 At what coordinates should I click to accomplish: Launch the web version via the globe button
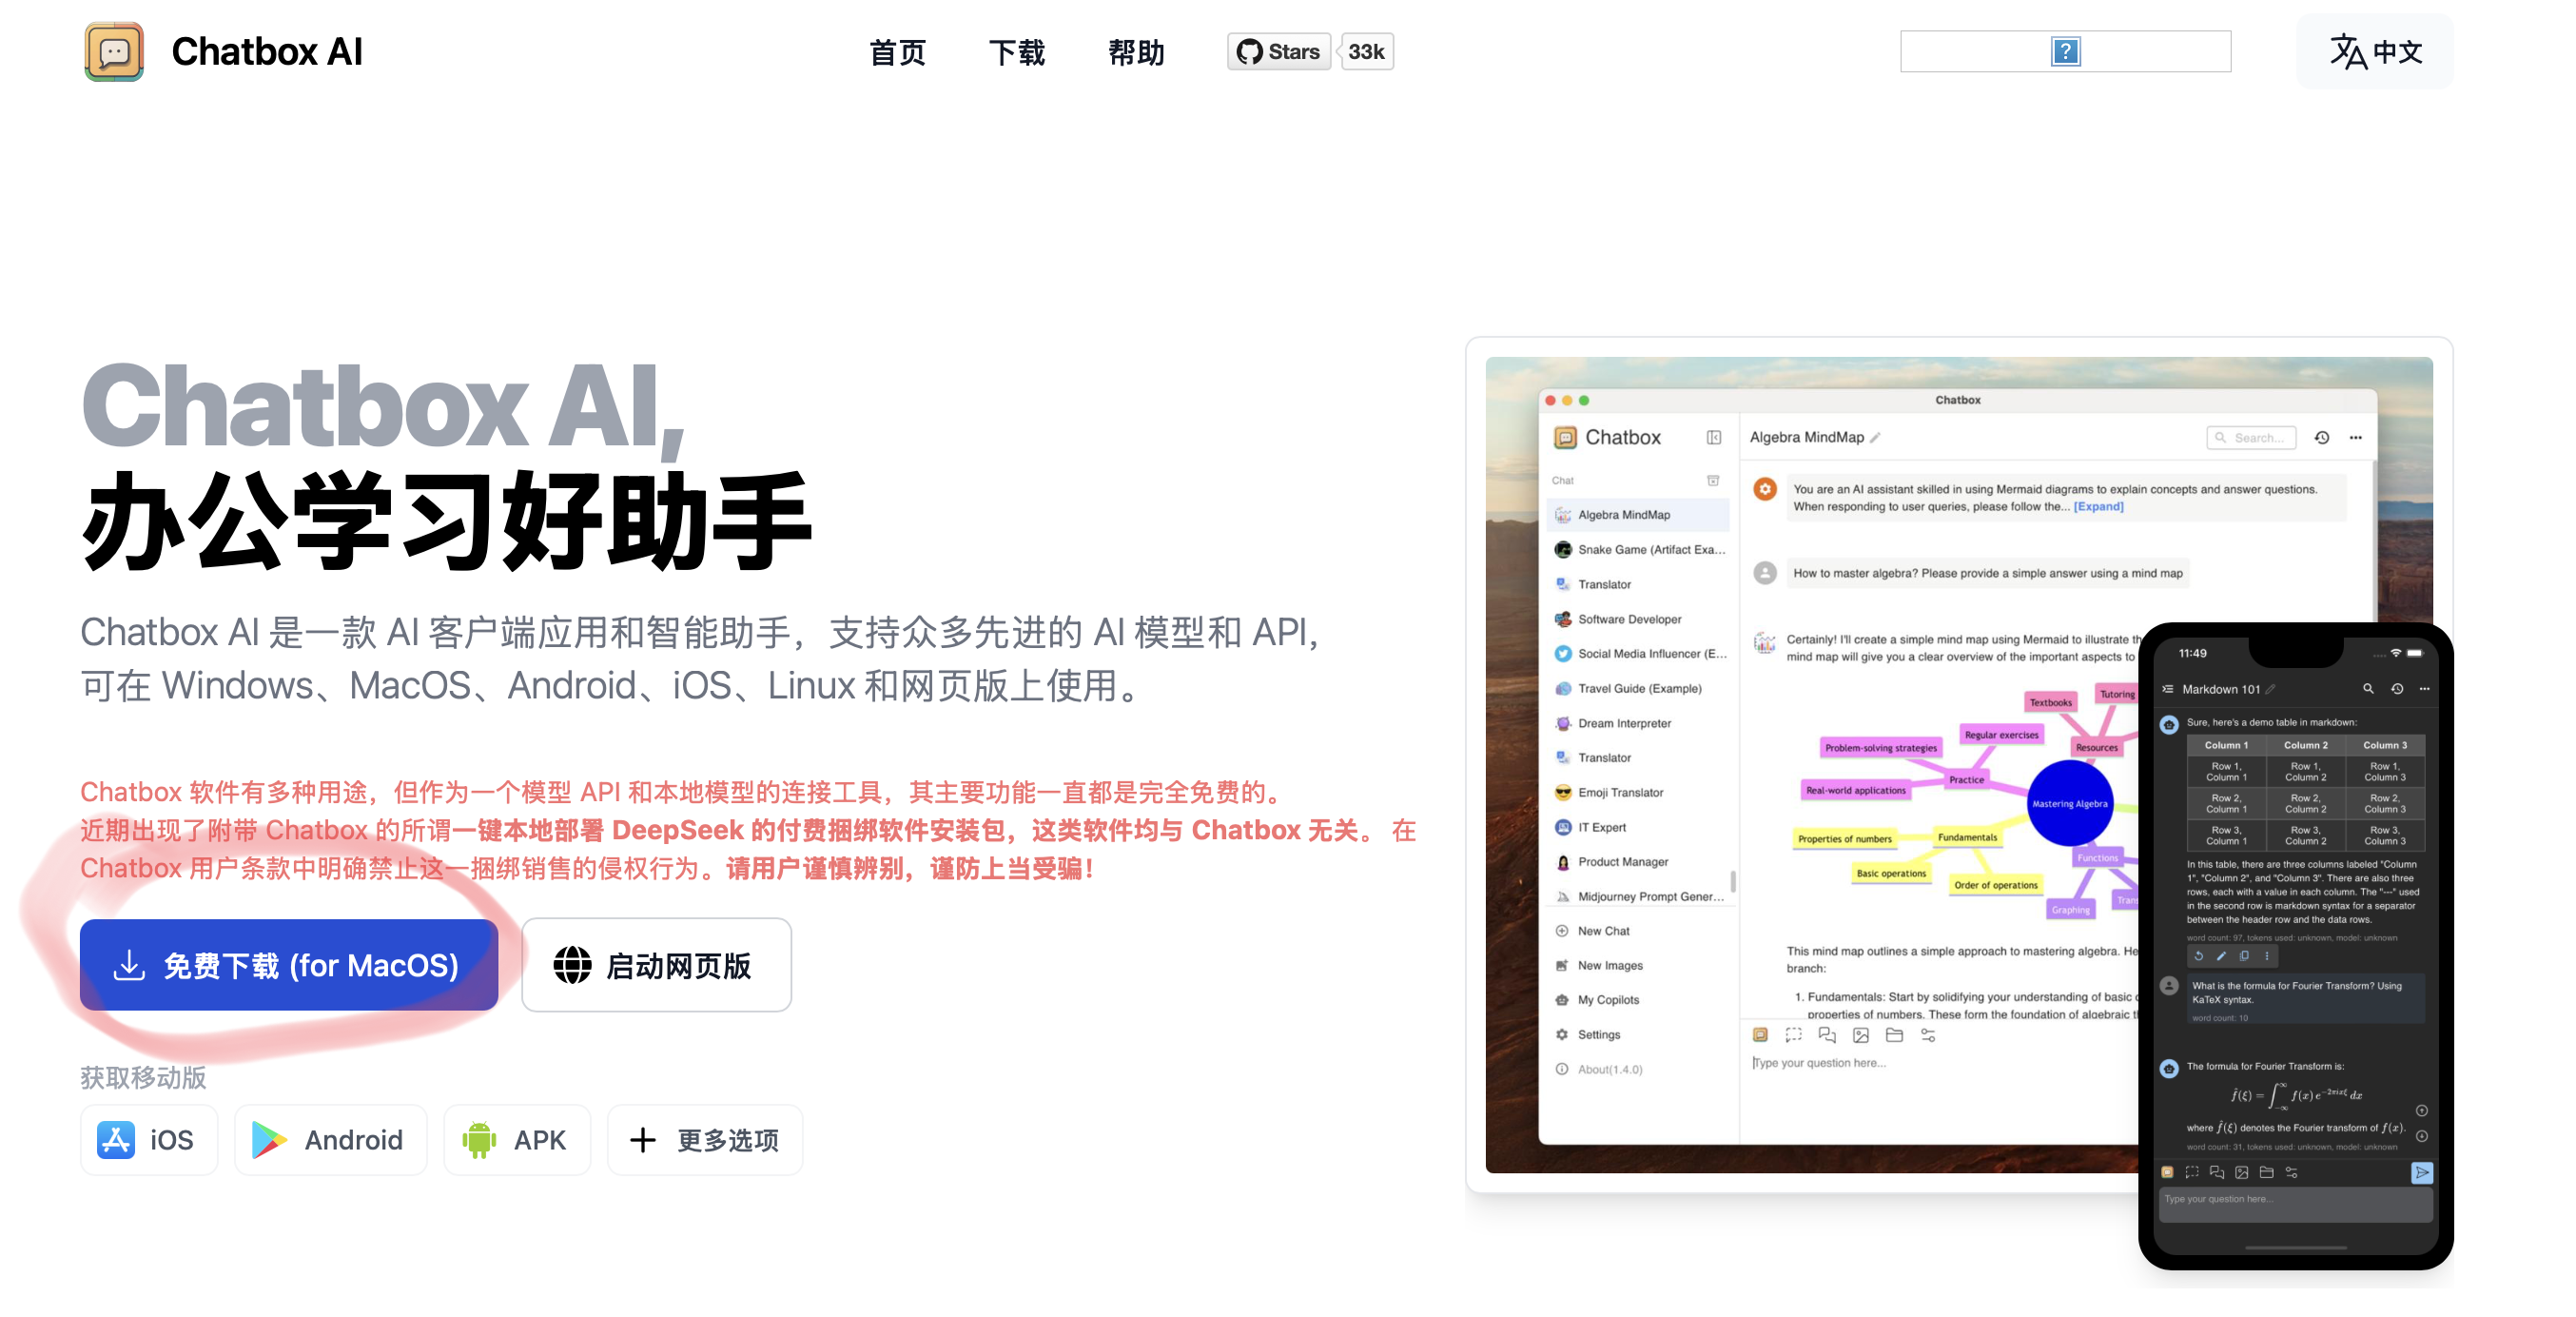(656, 964)
